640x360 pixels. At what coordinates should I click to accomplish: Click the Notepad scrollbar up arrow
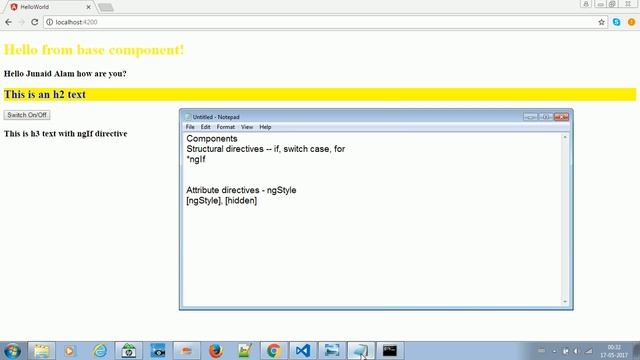(x=565, y=138)
